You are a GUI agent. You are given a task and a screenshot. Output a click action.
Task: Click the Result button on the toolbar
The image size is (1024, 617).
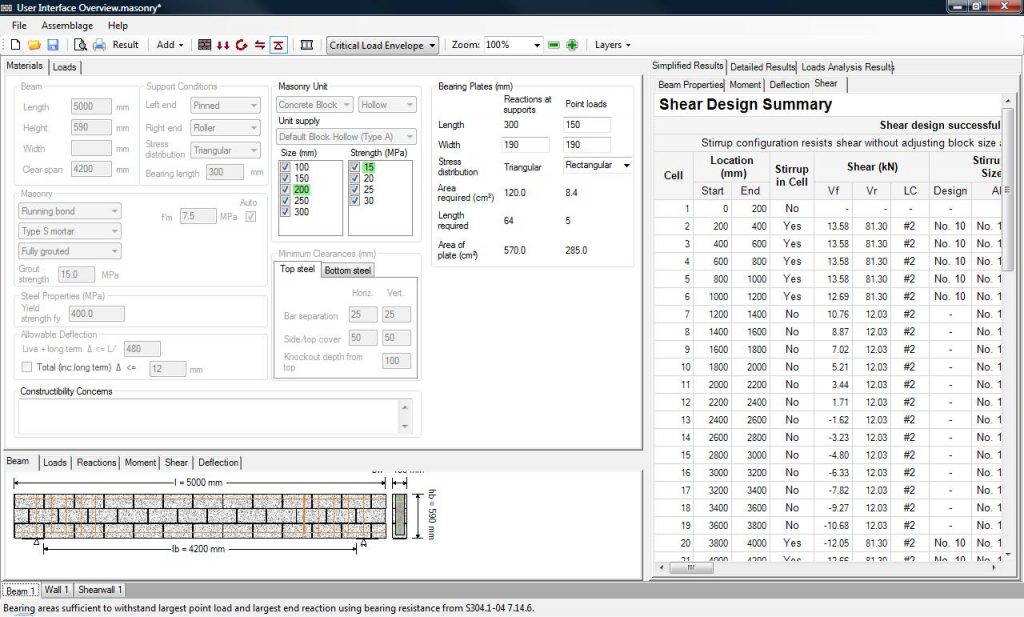coord(125,45)
